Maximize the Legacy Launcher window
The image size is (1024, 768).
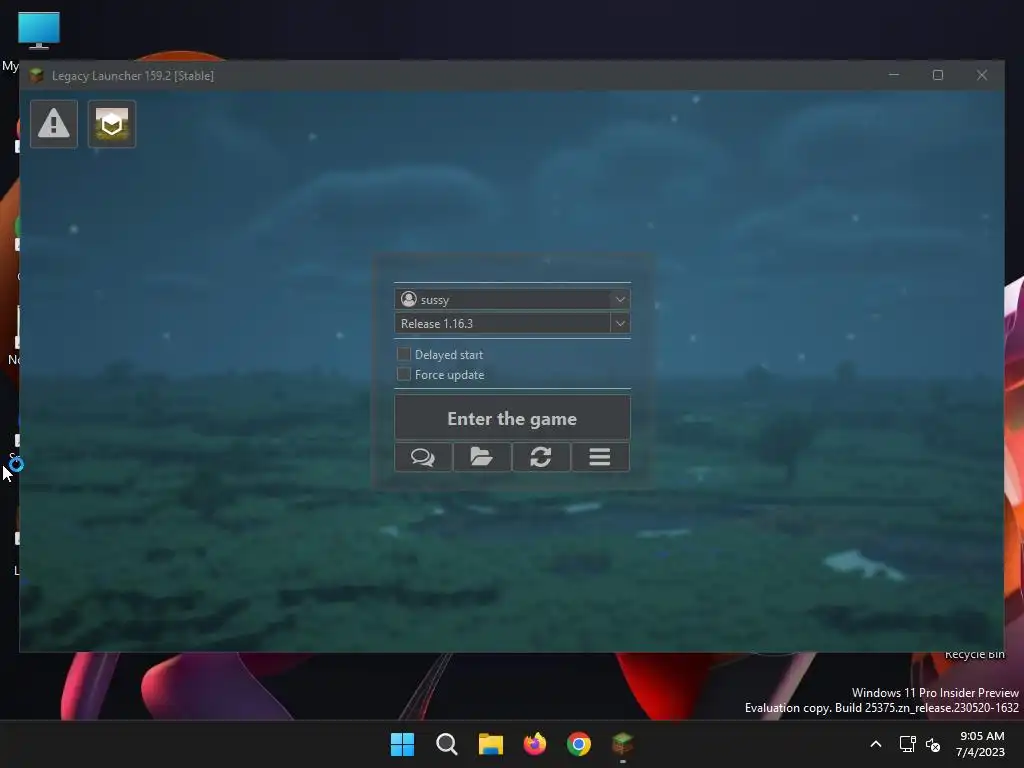point(938,75)
